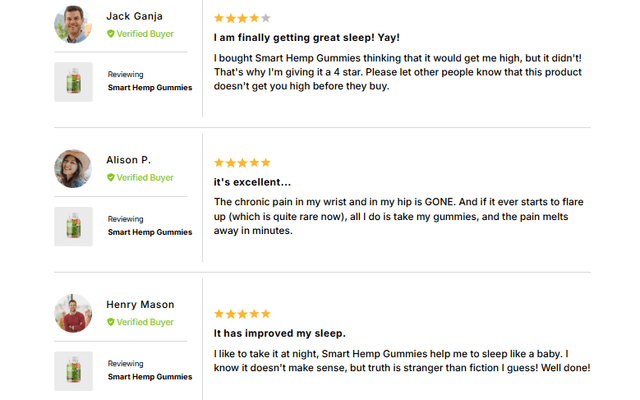Image resolution: width=640 pixels, height=400 pixels.
Task: Click the verified shield icon beside Henry Mason
Action: click(x=111, y=322)
